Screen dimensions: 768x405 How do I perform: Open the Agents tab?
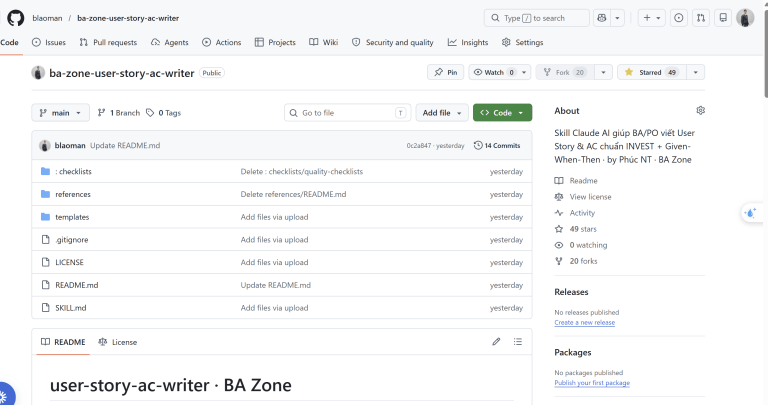tap(169, 43)
